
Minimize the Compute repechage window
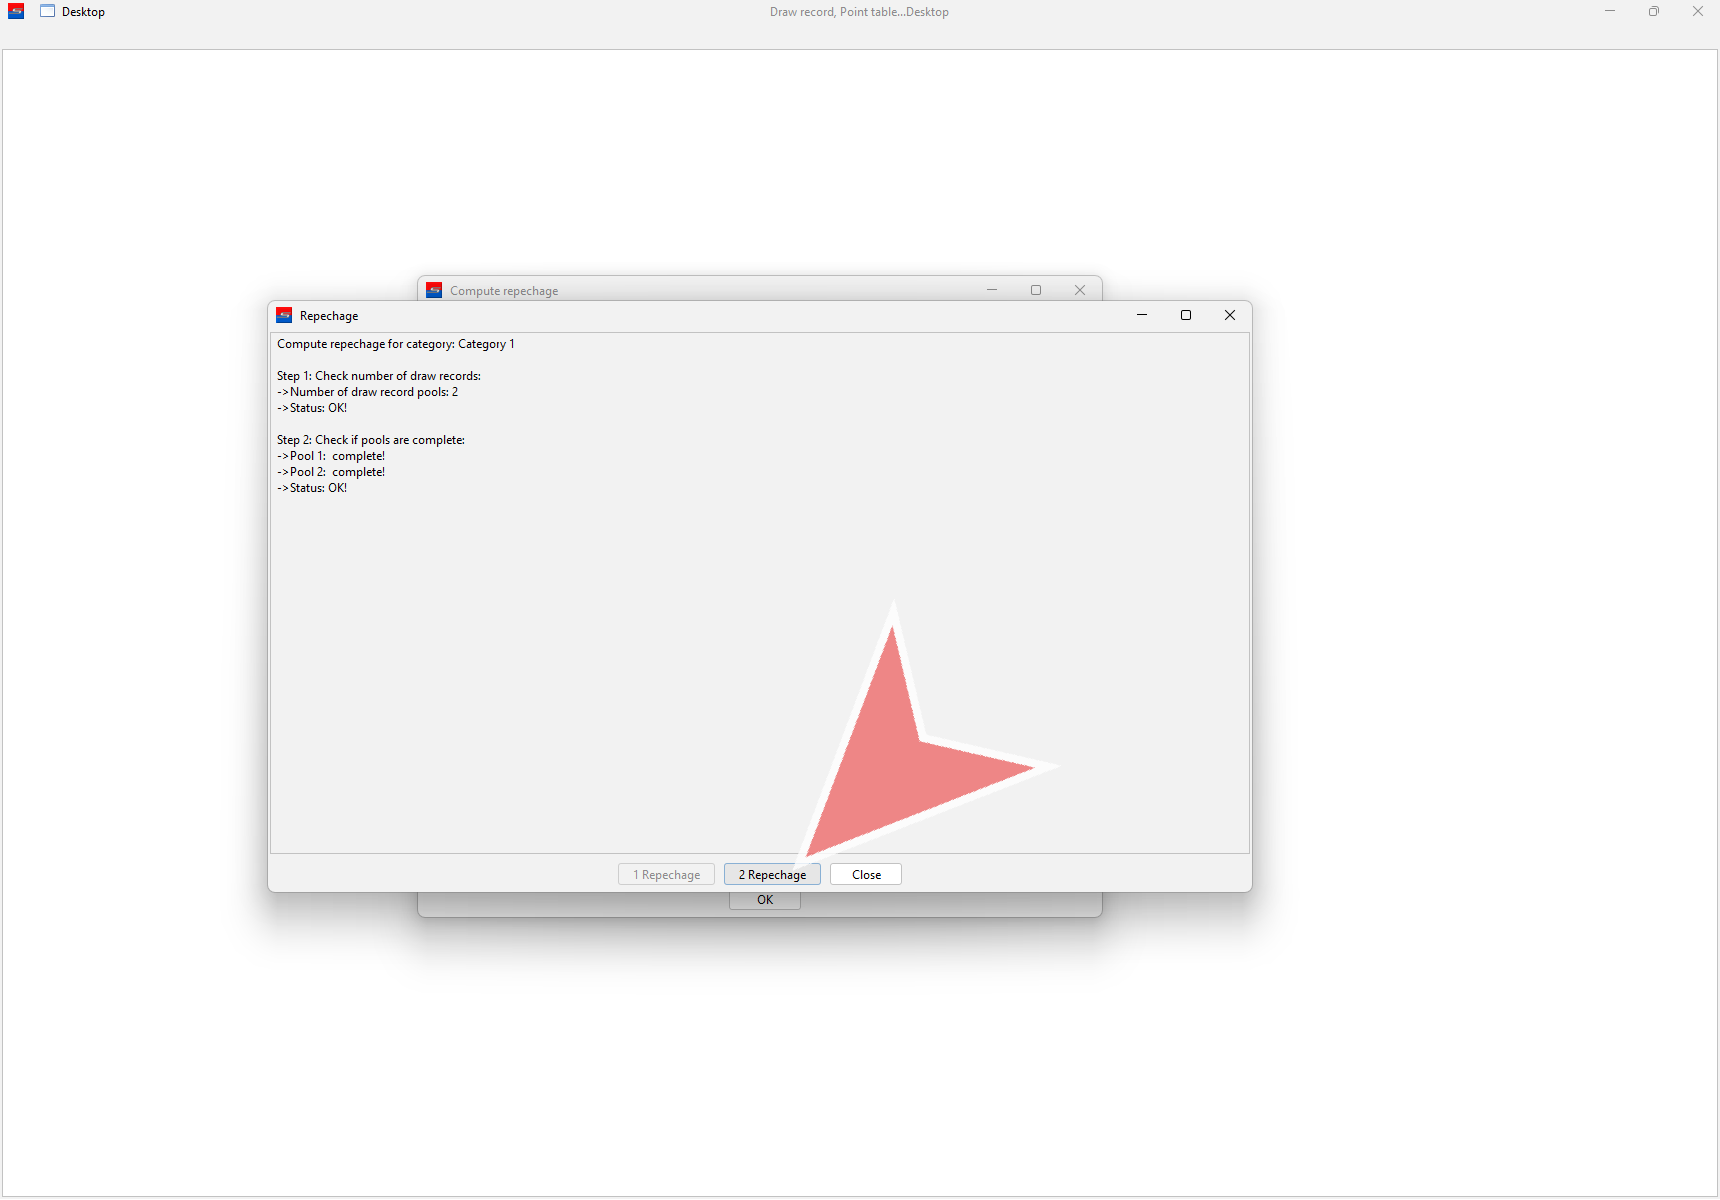pos(992,290)
